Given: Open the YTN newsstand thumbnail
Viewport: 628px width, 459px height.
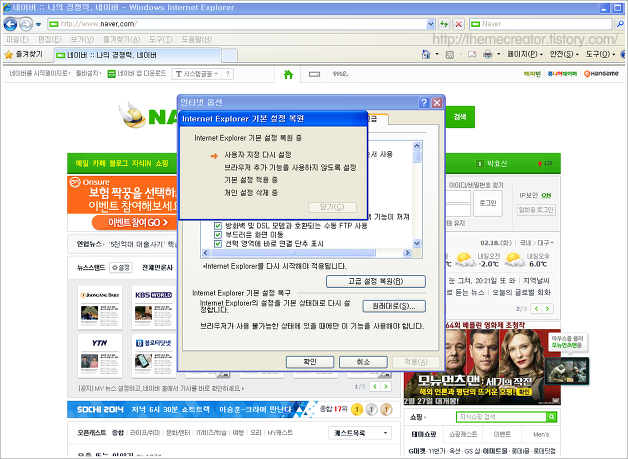Looking at the screenshot, I should pyautogui.click(x=100, y=356).
